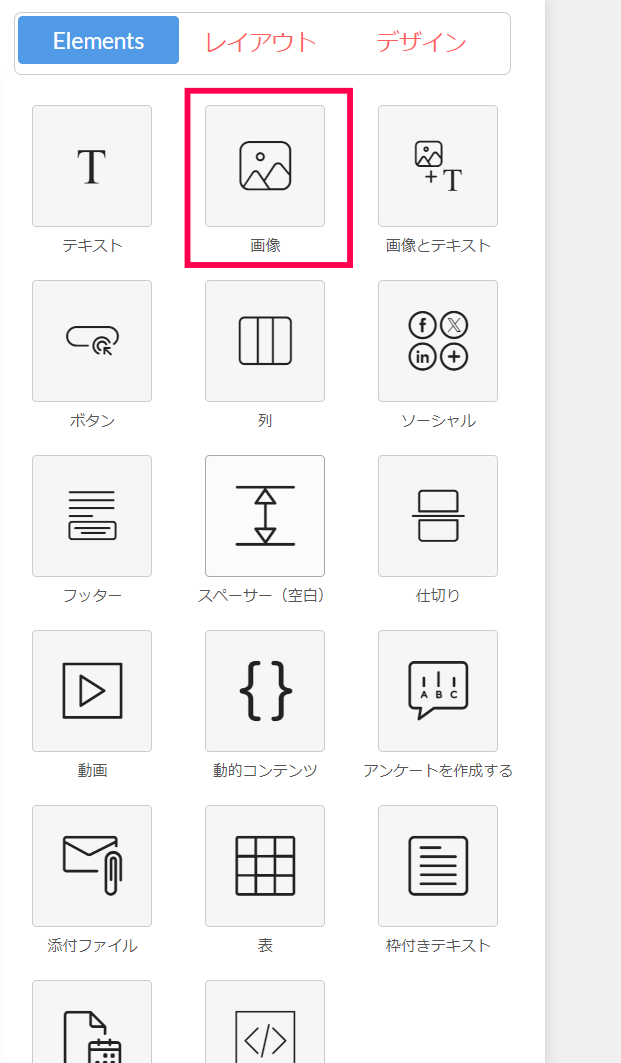Select the 添付ファイル envelope element
Screen dimensions: 621x1063
[92, 866]
